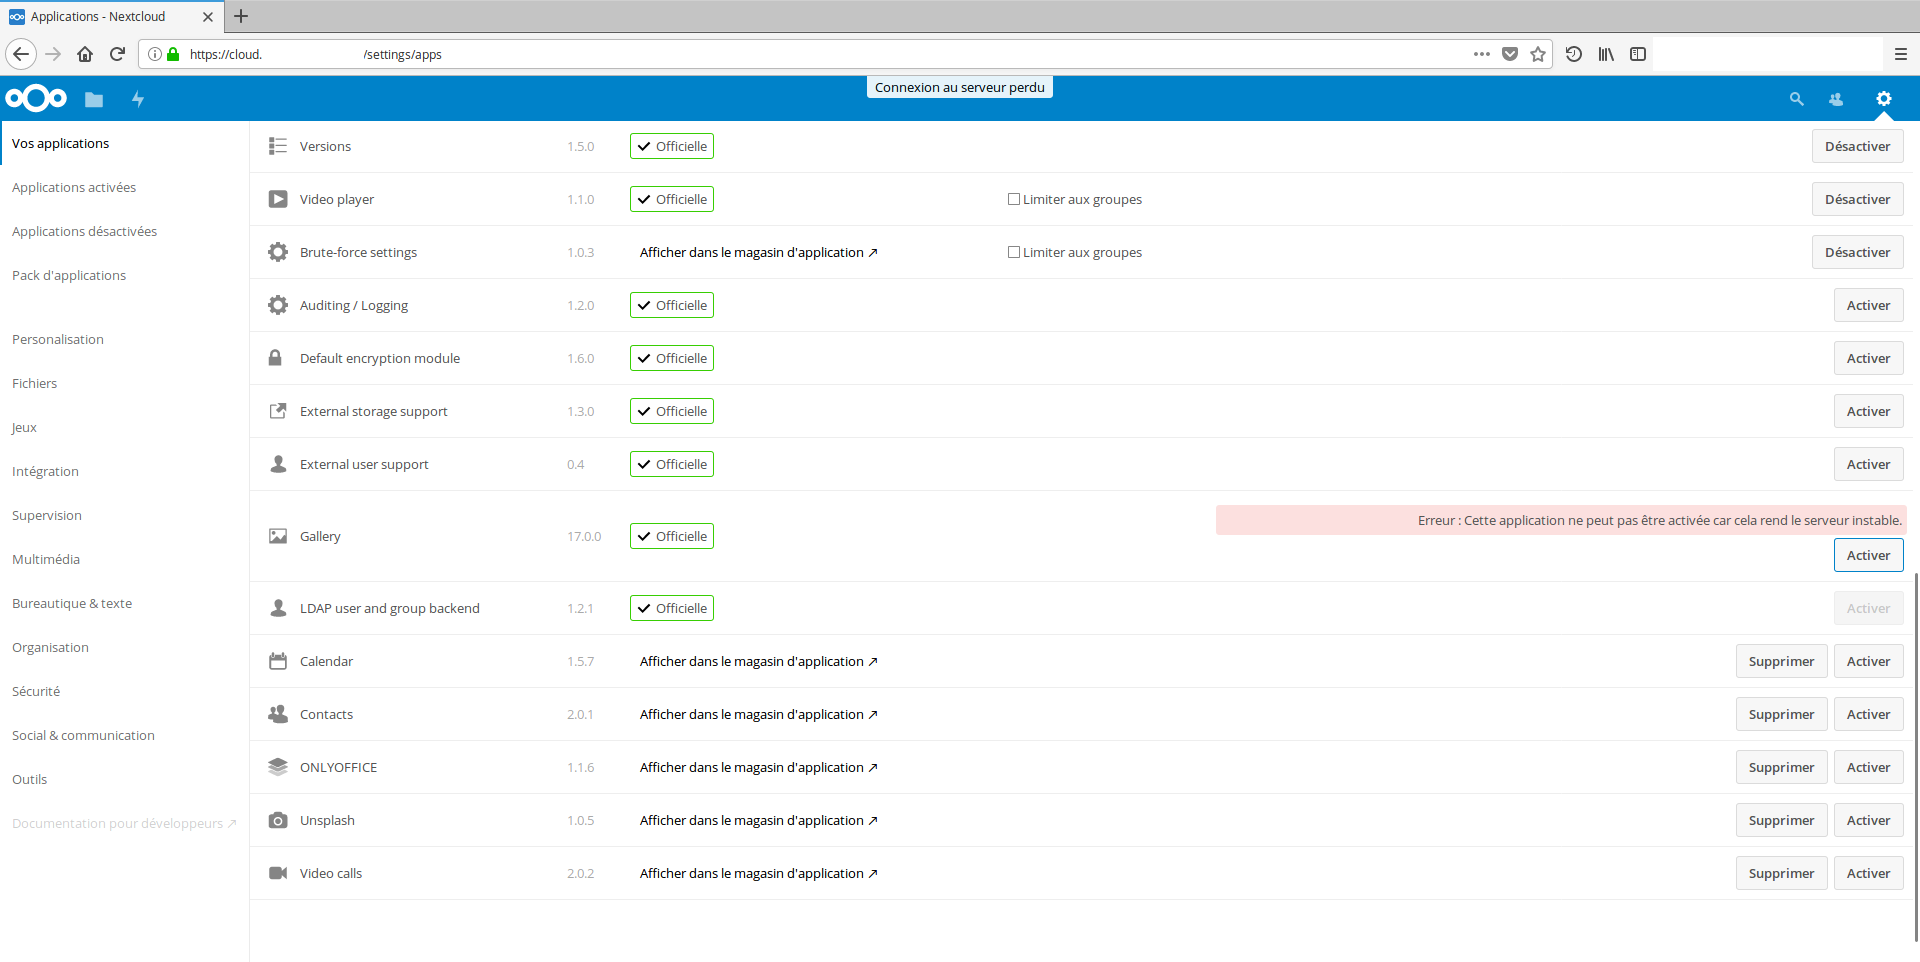The width and height of the screenshot is (1920, 962).
Task: Disable the Versions app
Action: 1856,146
